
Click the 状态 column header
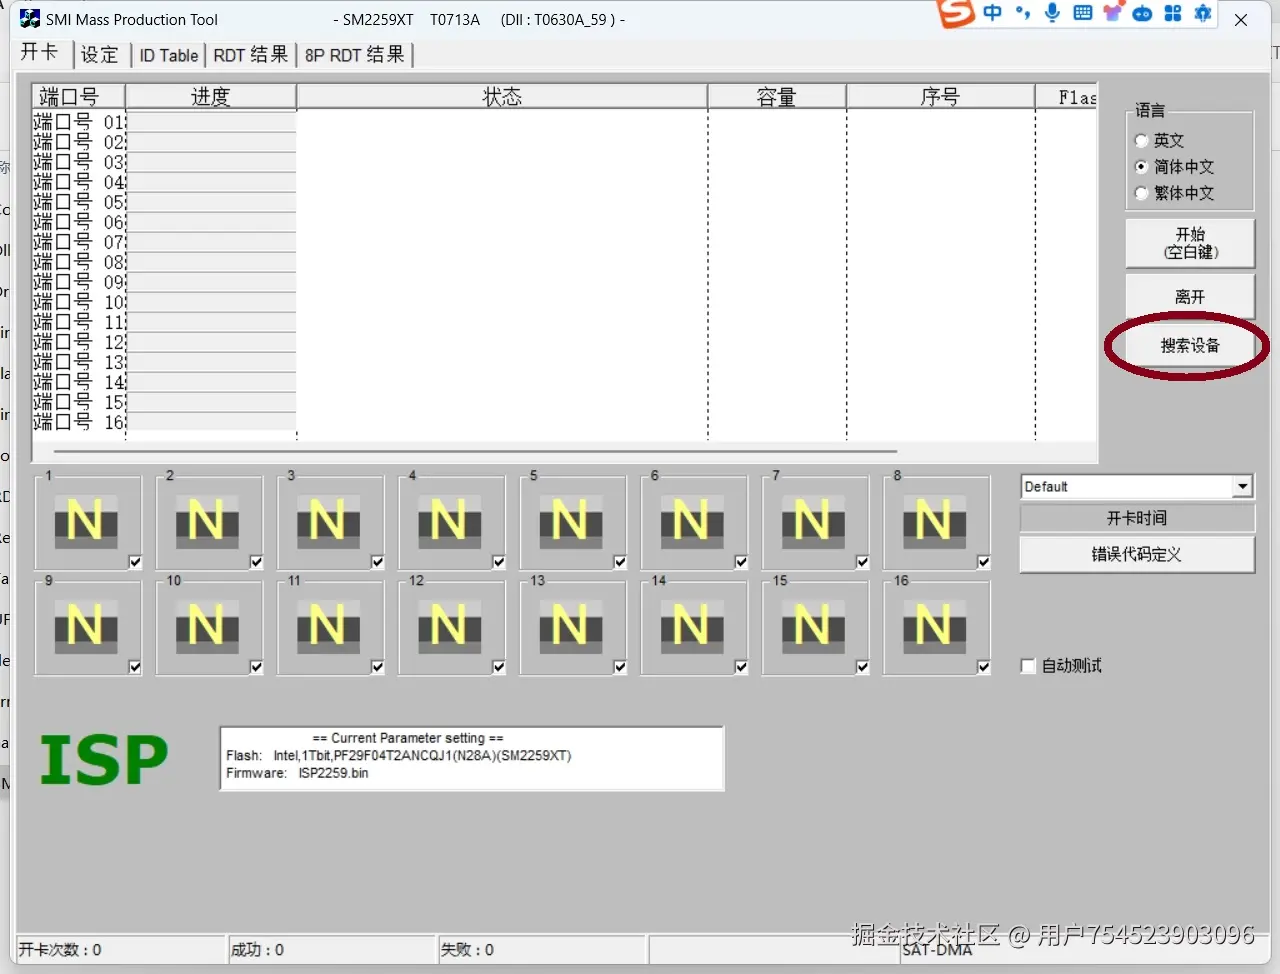502,96
